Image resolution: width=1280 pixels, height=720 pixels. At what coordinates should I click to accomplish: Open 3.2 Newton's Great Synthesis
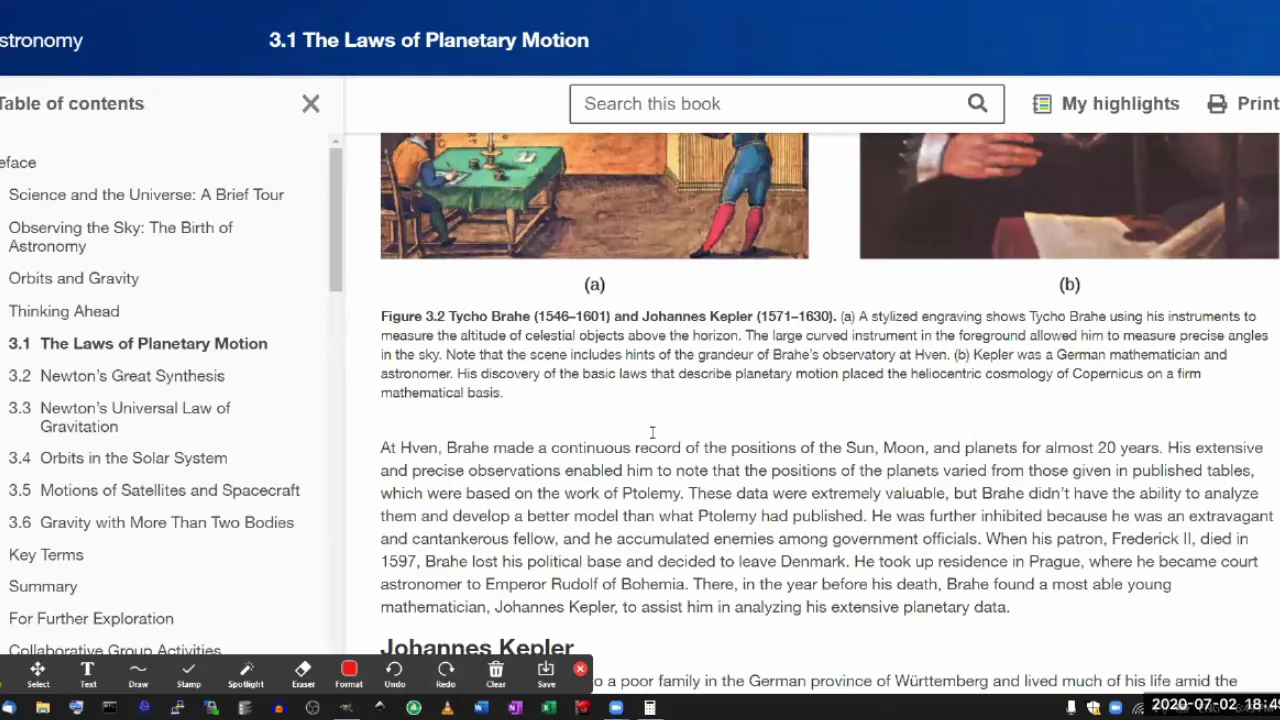(x=116, y=376)
